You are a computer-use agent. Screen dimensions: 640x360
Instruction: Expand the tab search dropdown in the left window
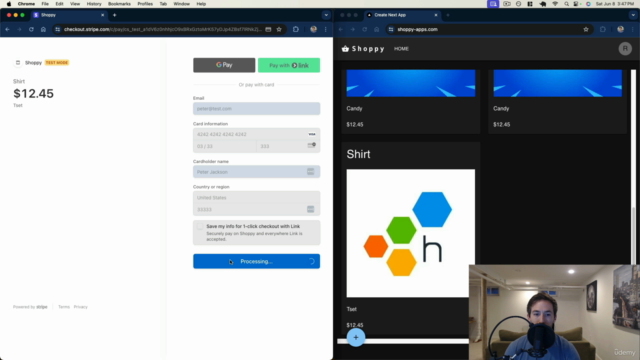pos(326,15)
